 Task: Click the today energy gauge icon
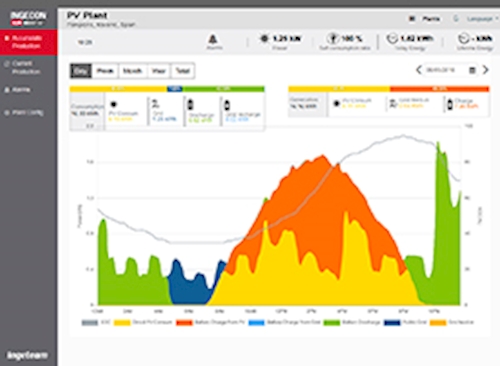click(x=392, y=39)
